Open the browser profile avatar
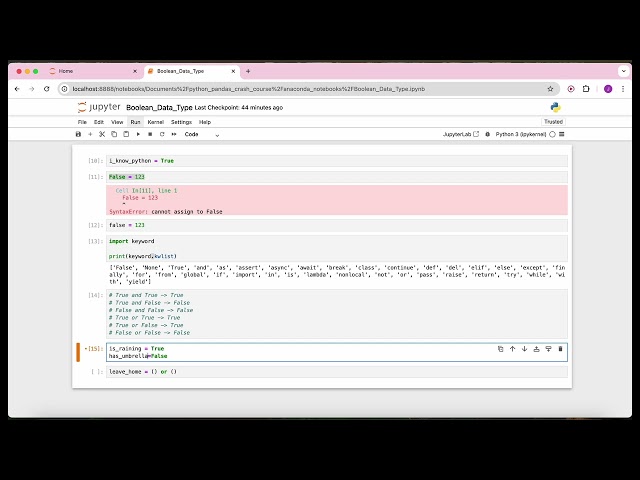 [x=608, y=89]
